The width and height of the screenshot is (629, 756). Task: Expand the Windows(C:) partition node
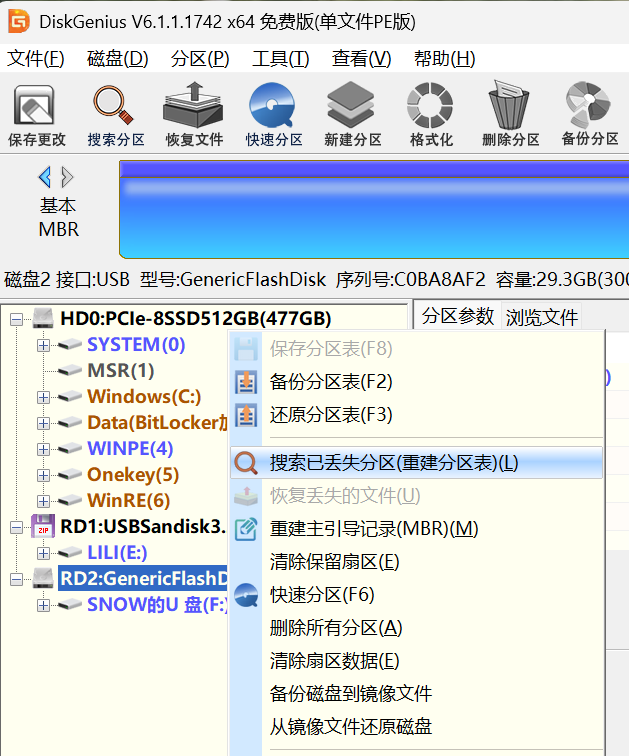coord(43,397)
